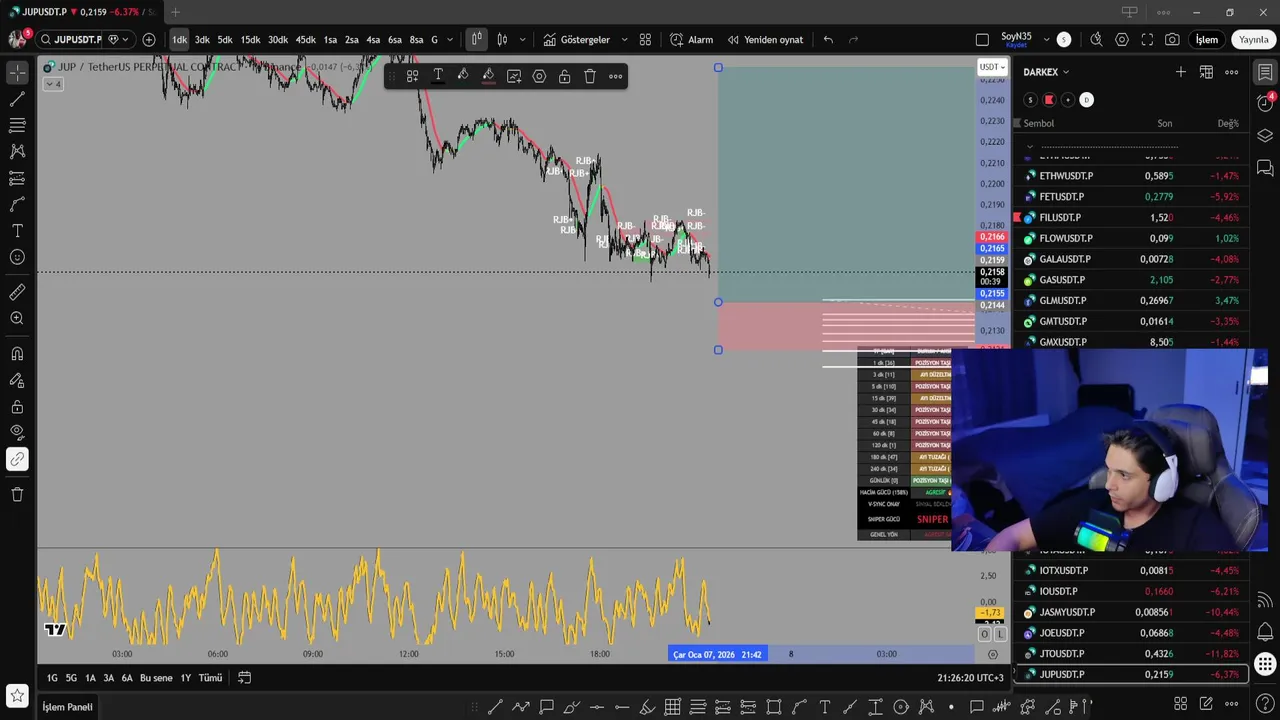Select the text annotation tool
The height and width of the screenshot is (720, 1280).
[17, 230]
